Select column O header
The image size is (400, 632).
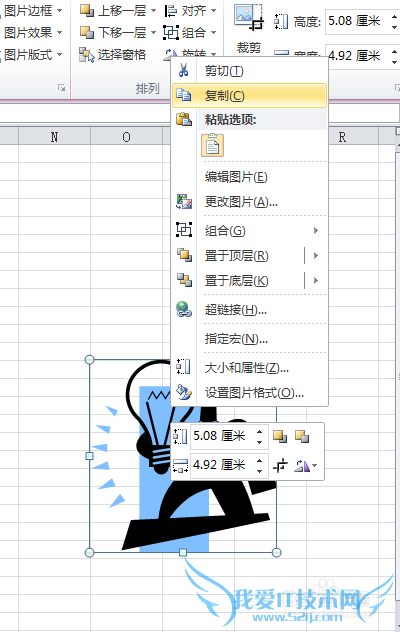click(127, 137)
